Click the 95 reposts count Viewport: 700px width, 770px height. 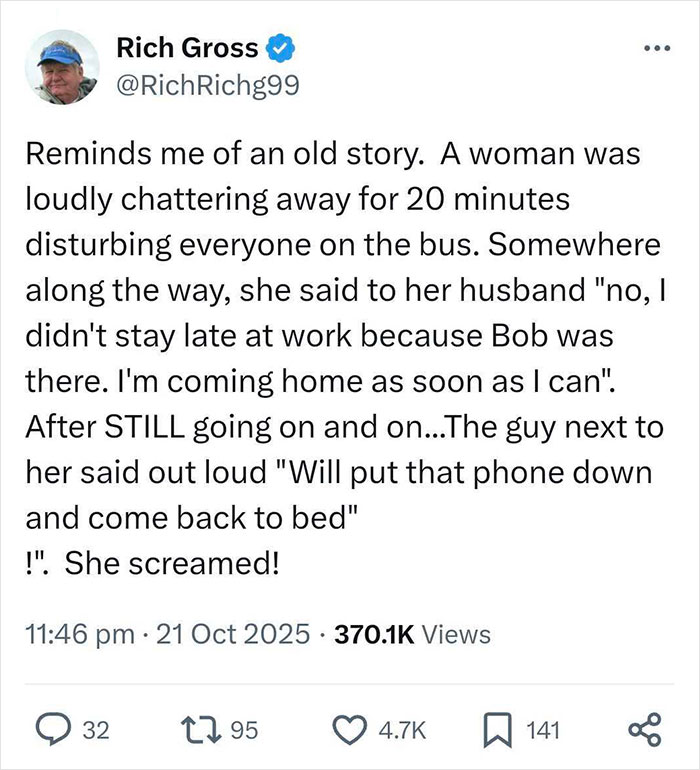coord(245,731)
